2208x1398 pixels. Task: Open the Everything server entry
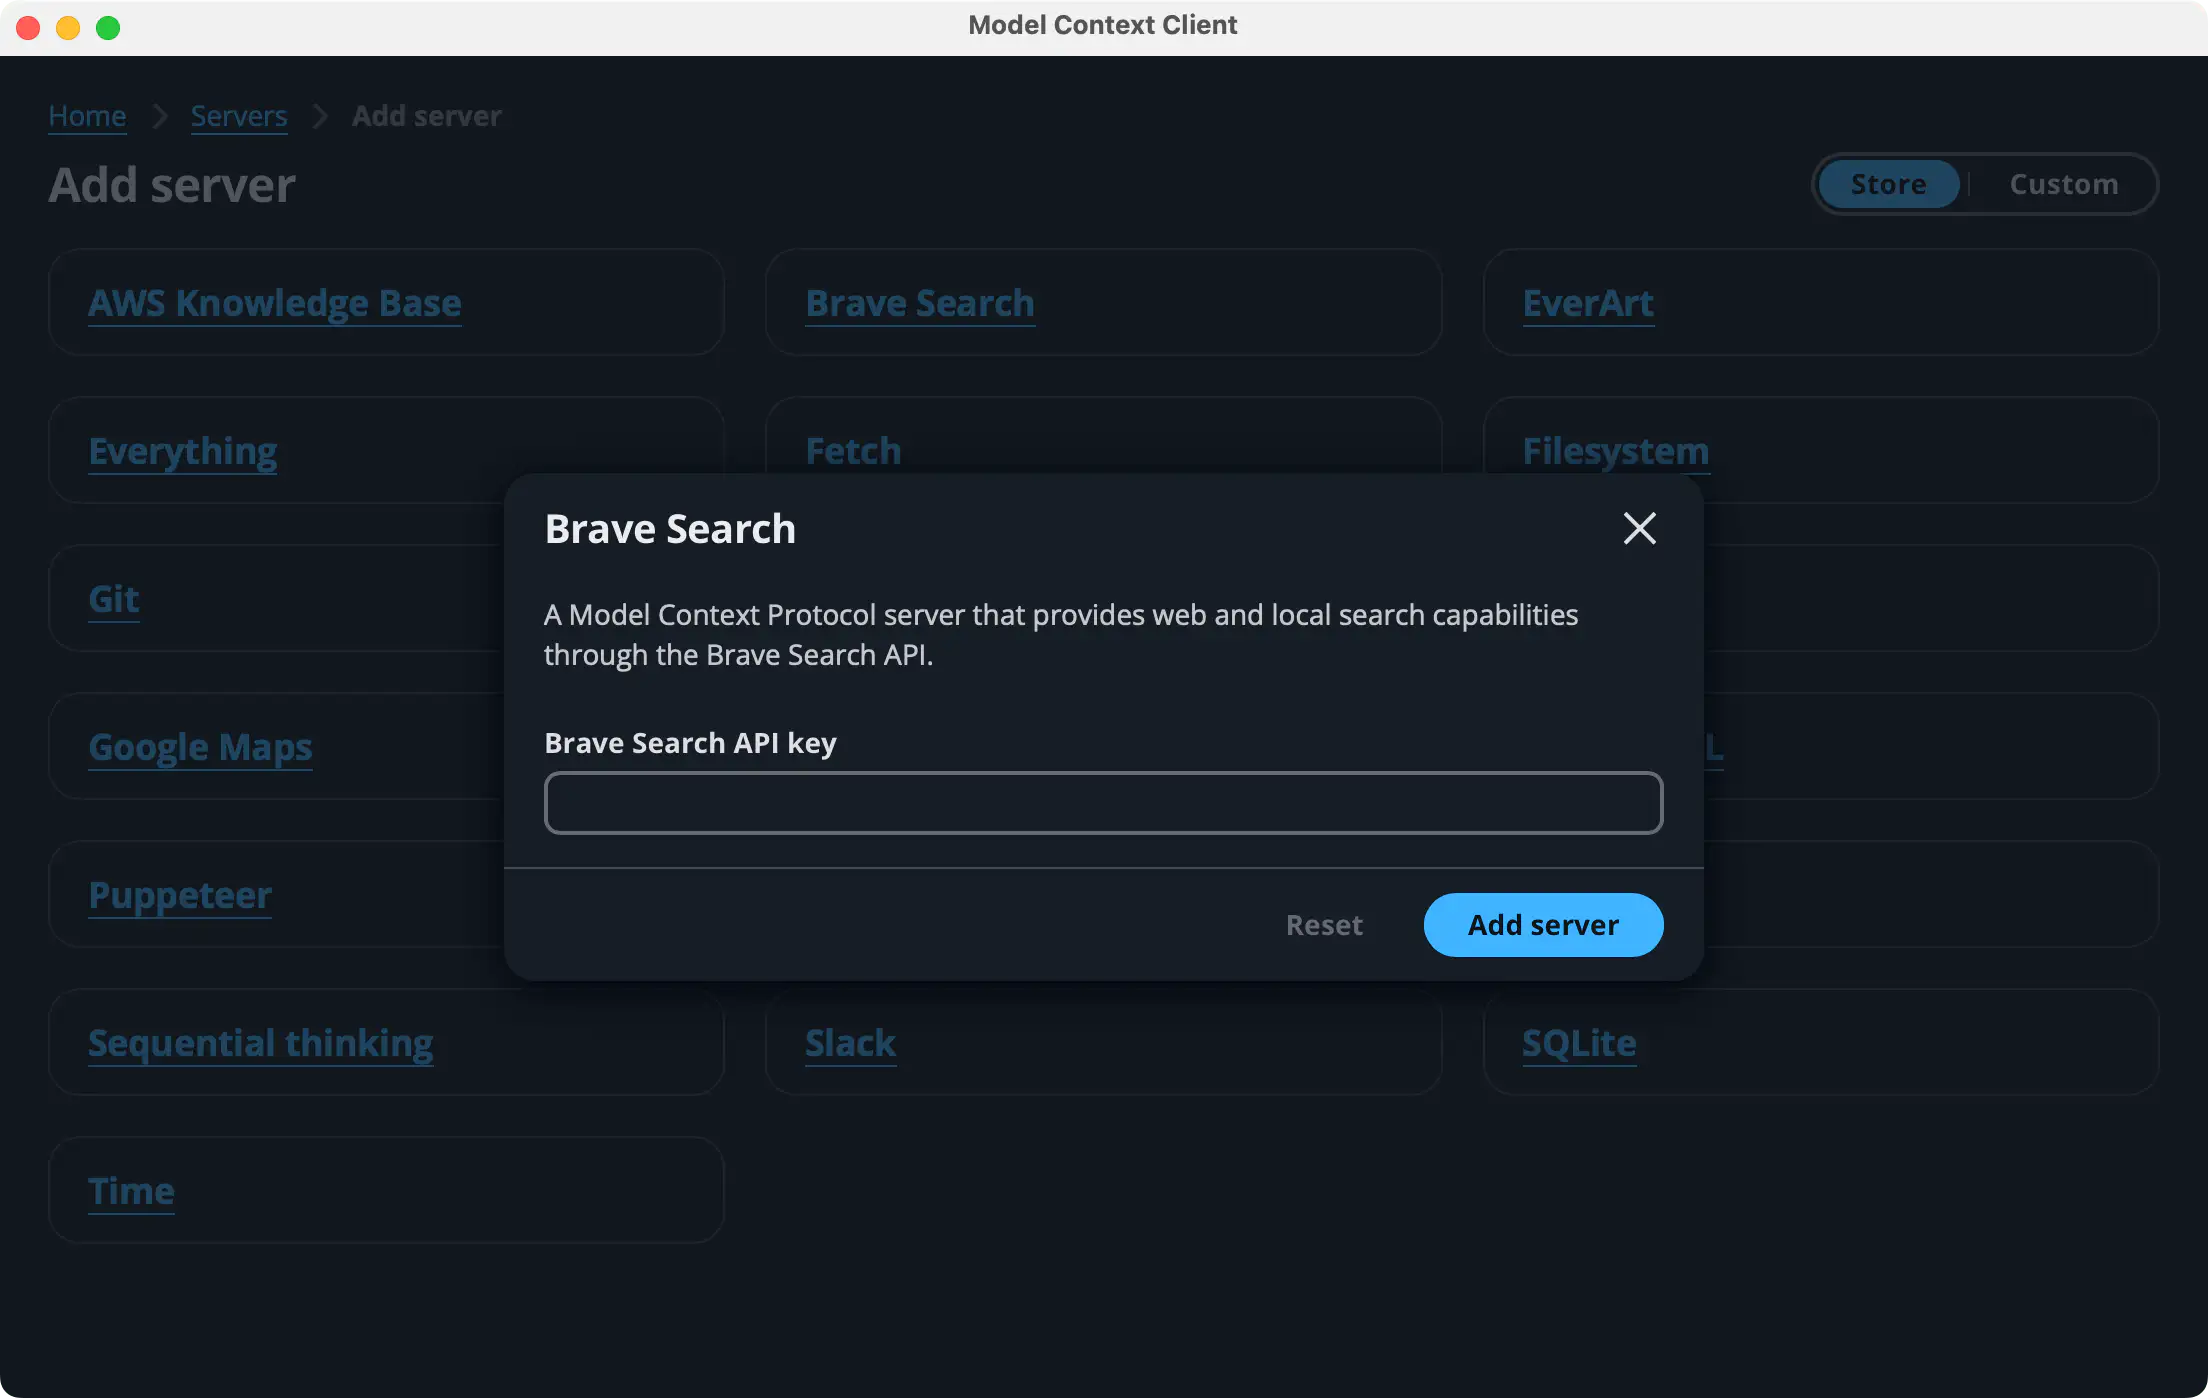(x=182, y=451)
